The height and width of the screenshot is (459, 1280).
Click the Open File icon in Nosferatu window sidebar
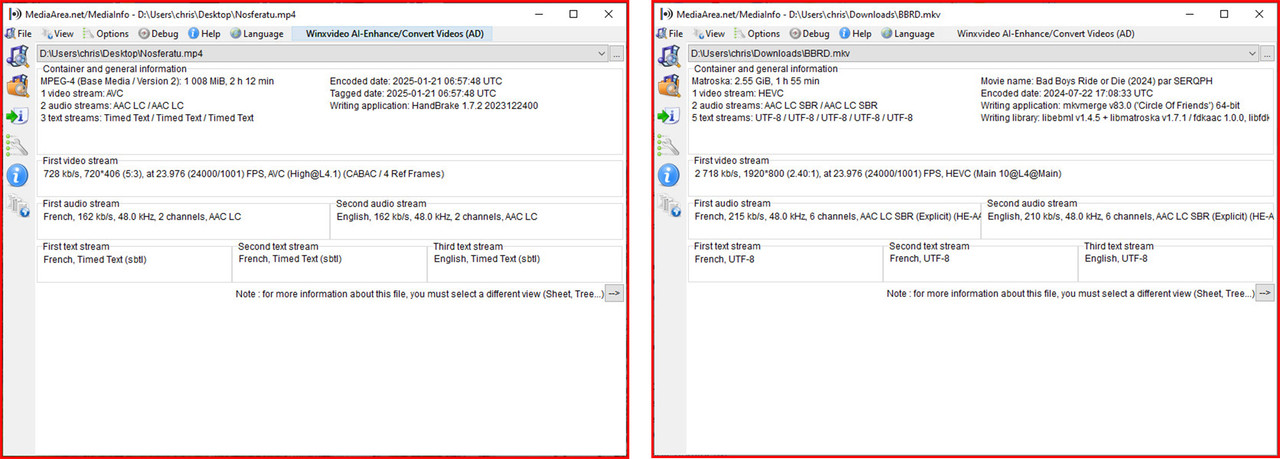18,56
